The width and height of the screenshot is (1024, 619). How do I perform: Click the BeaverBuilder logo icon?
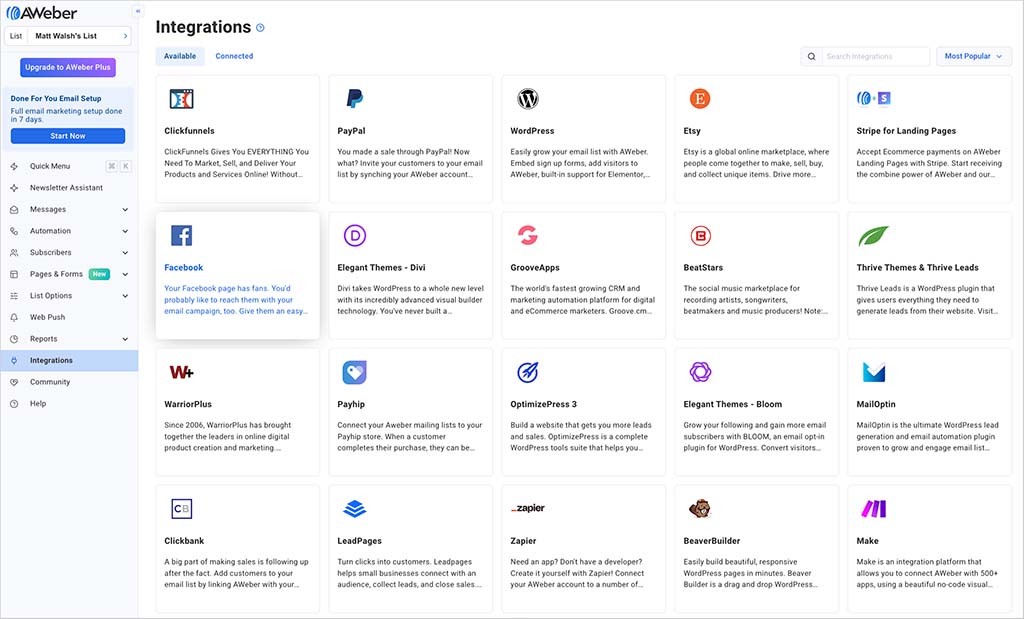(x=700, y=509)
